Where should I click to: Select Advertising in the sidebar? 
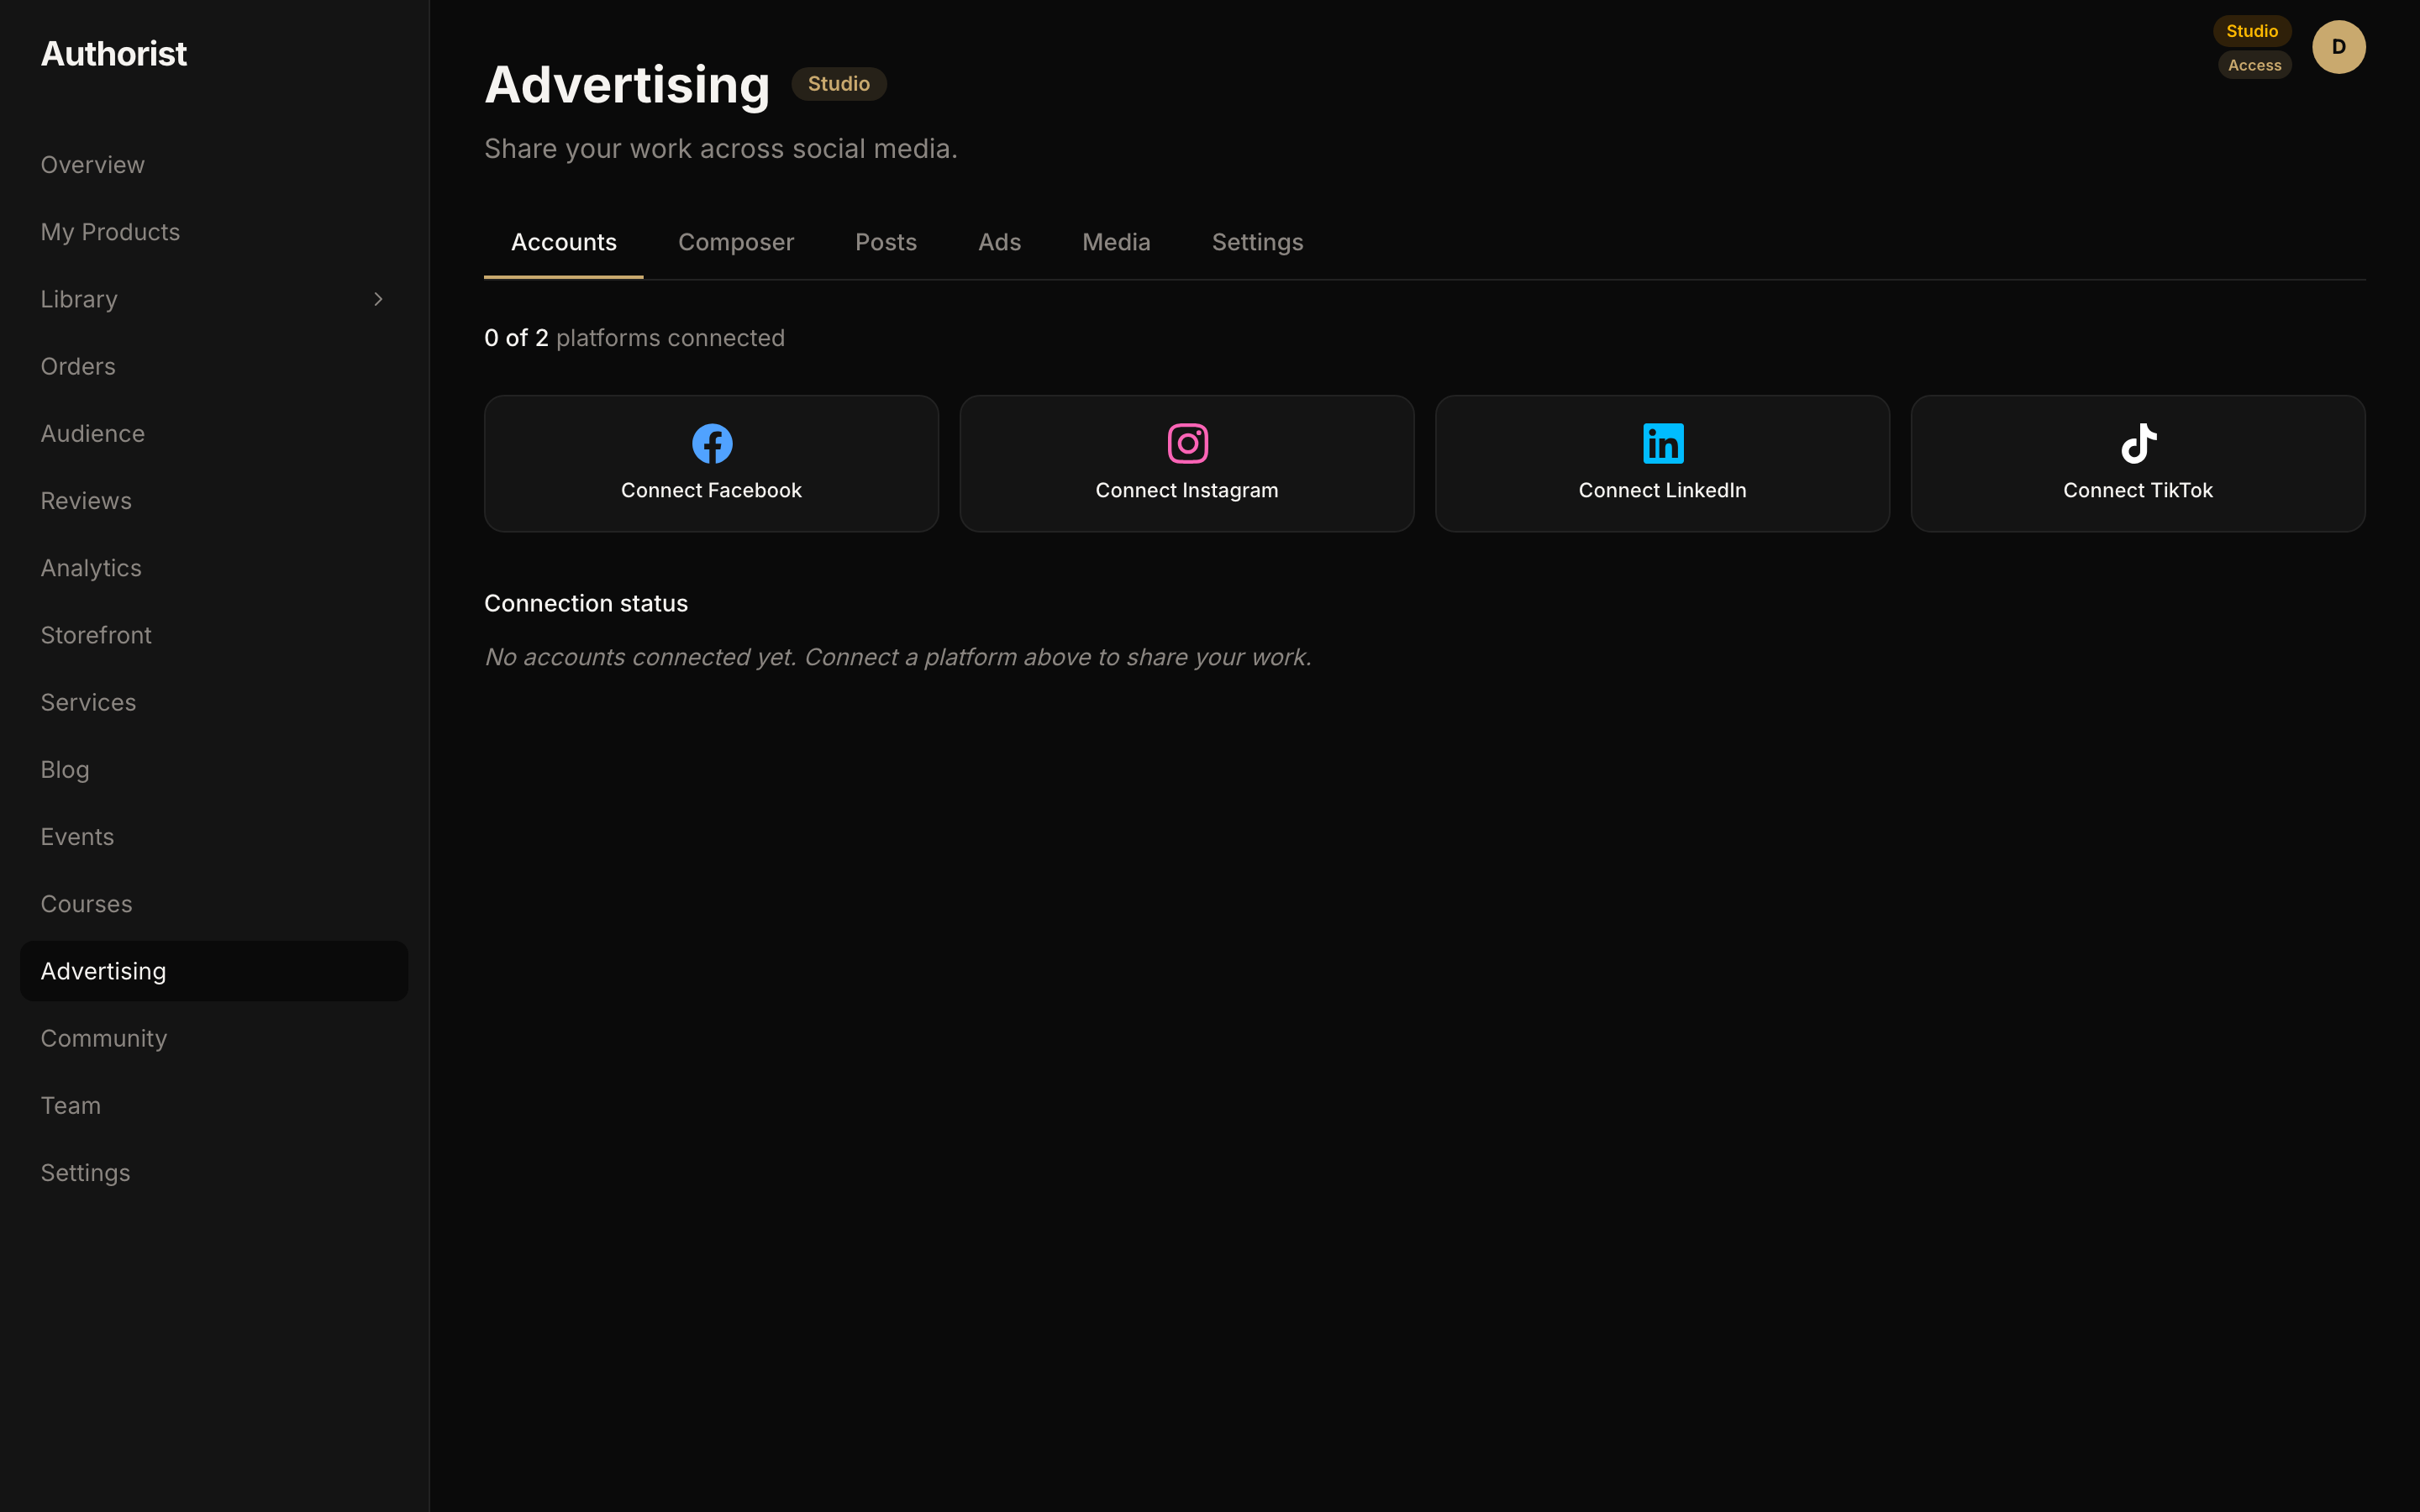click(x=214, y=971)
